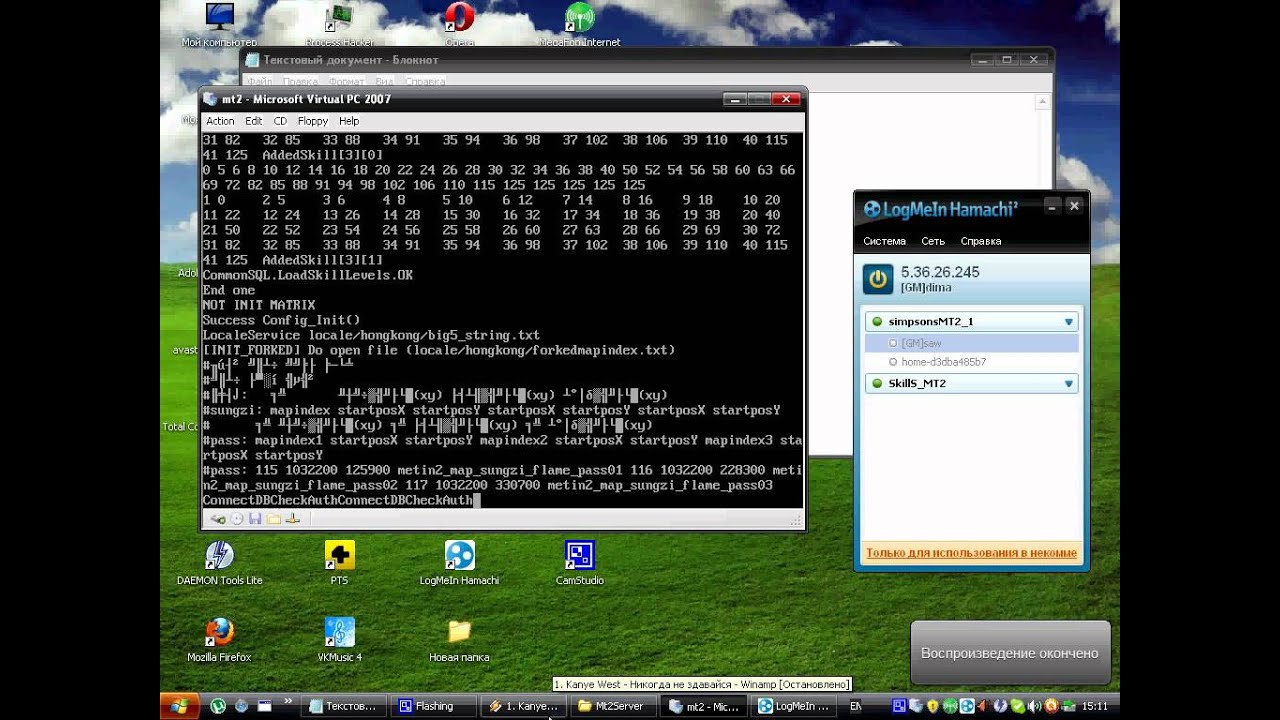Image resolution: width=1280 pixels, height=720 pixels.
Task: Launch uTorrent from the quick launch bar
Action: click(x=218, y=706)
